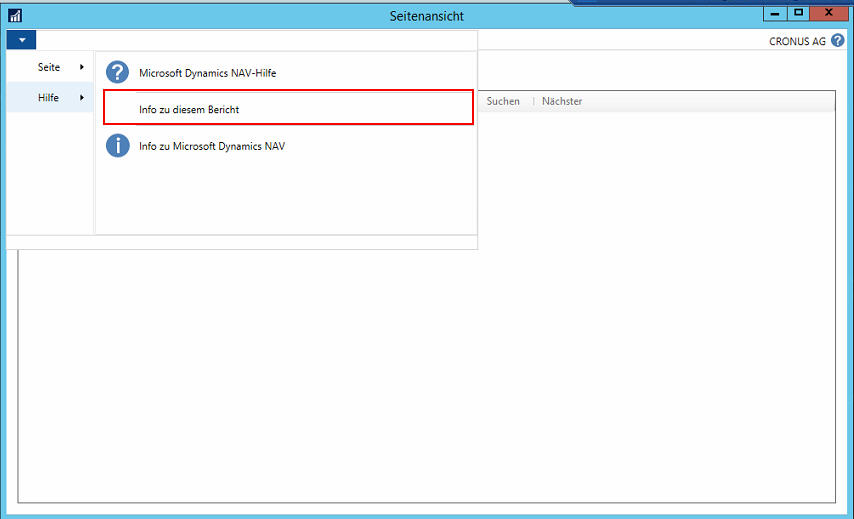Click the blue question mark icon by NAV-Hilfe

click(118, 72)
